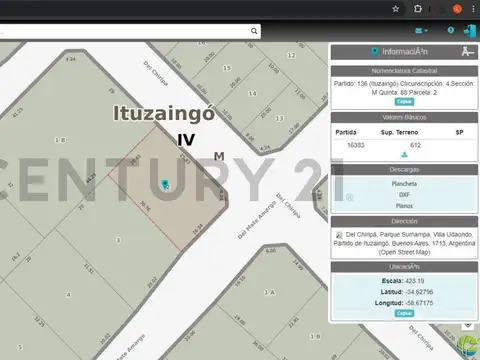The width and height of the screenshot is (480, 360).
Task: Copy the Nomenclatura Catastral text
Action: [404, 101]
